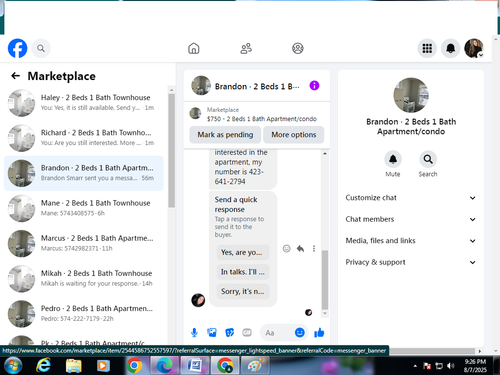Open the Groups icon in top navigation
The height and width of the screenshot is (375, 500).
[x=298, y=48]
